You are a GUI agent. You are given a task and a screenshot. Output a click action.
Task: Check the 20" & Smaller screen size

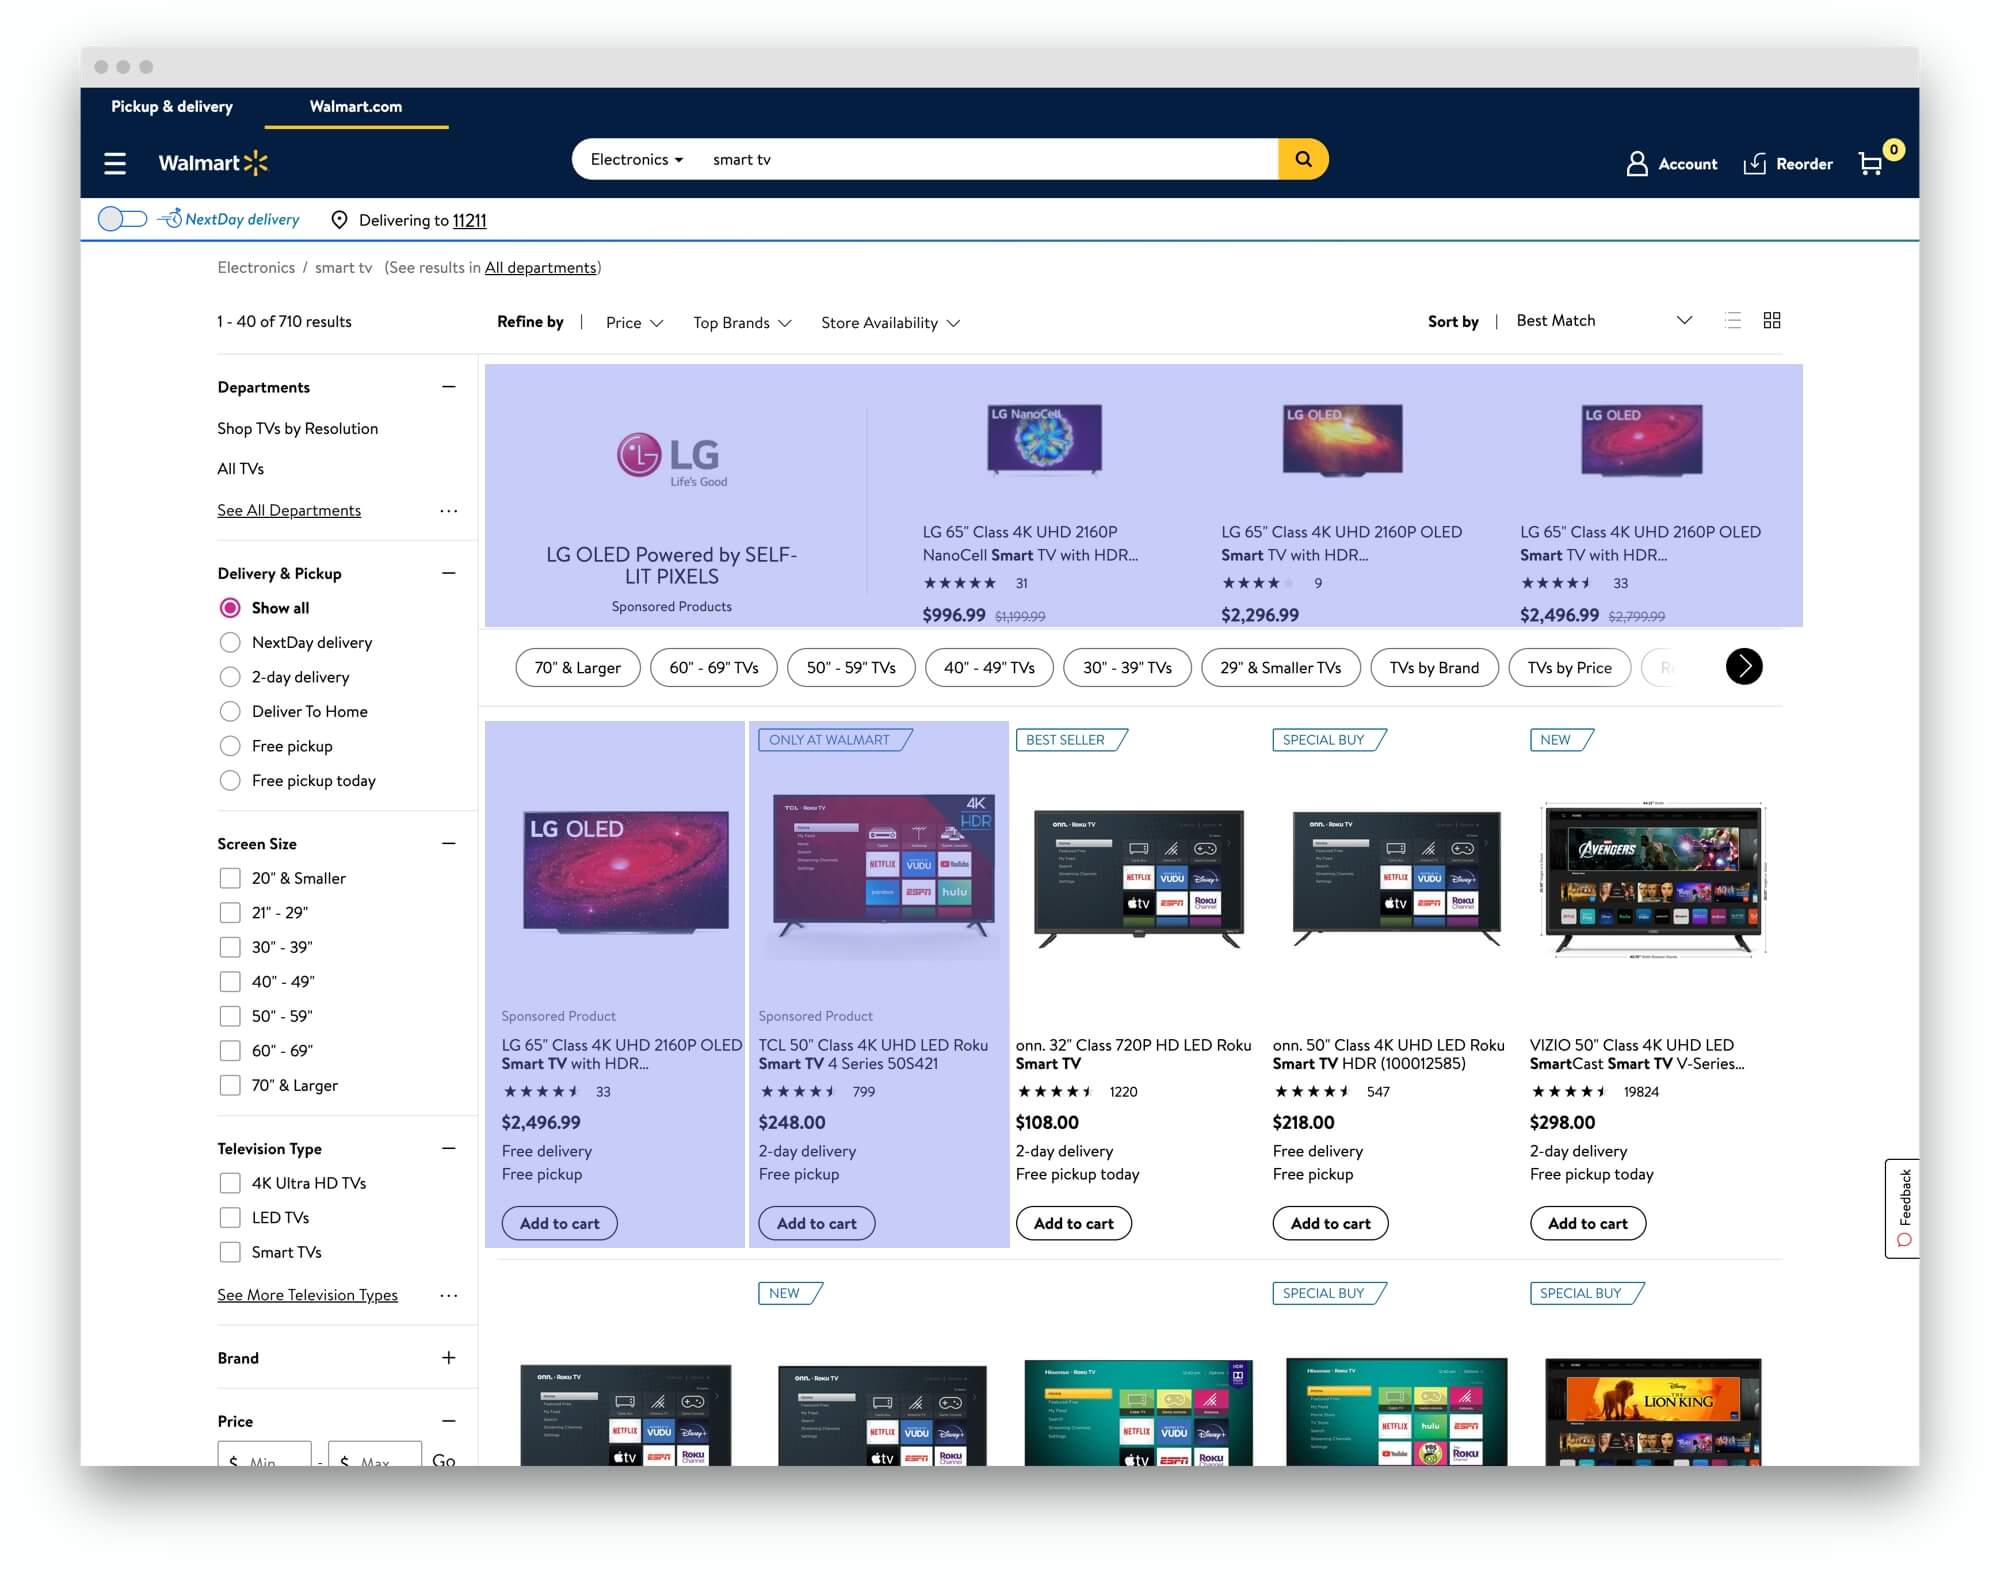click(x=230, y=878)
